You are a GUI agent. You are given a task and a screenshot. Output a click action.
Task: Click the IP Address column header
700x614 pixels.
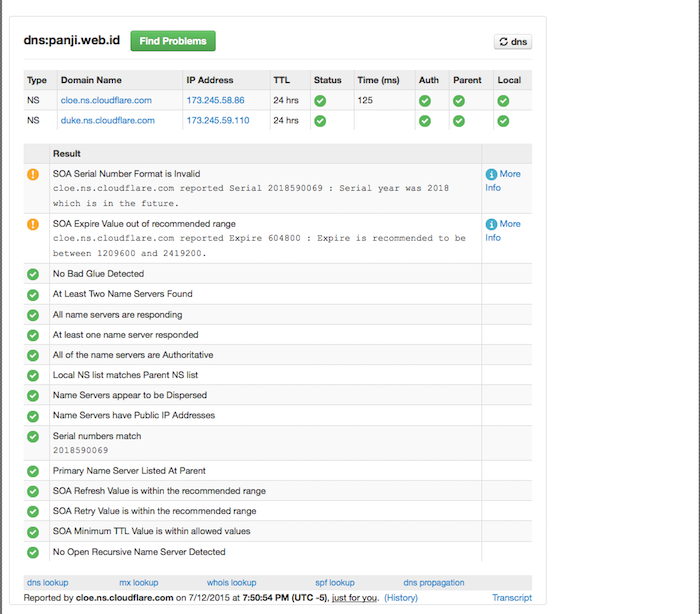[210, 80]
